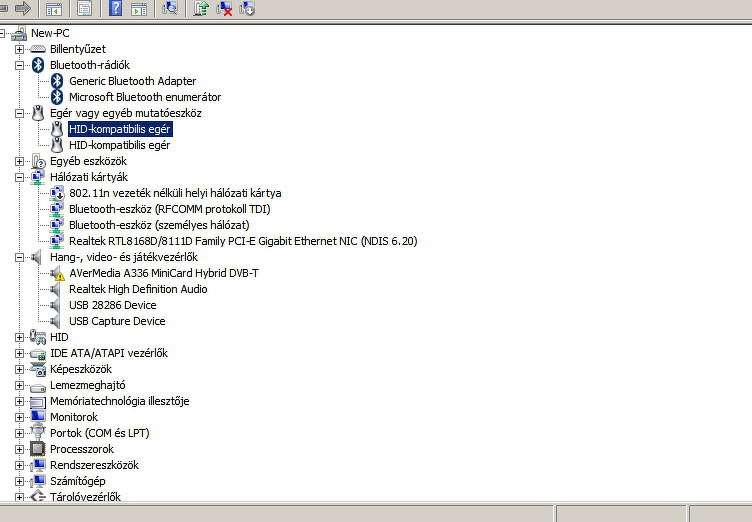Click the New-PC computer icon

[19, 34]
